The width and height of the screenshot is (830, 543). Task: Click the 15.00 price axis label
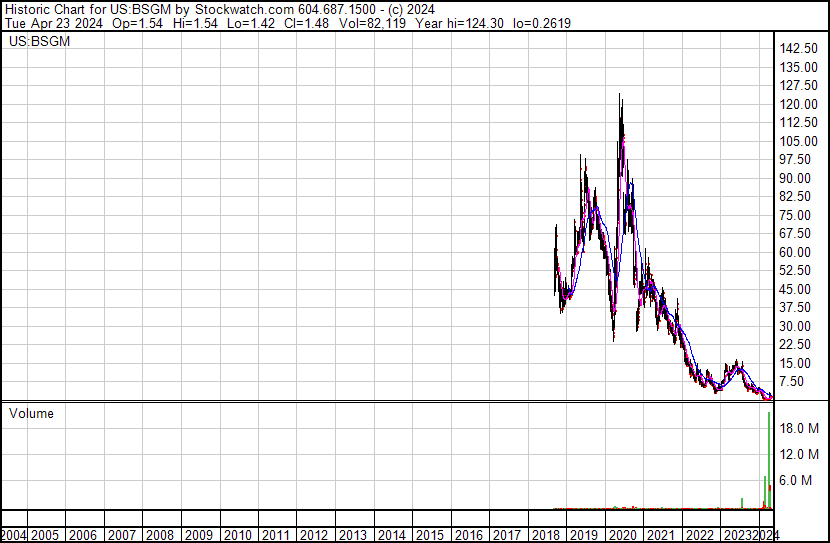pyautogui.click(x=795, y=364)
